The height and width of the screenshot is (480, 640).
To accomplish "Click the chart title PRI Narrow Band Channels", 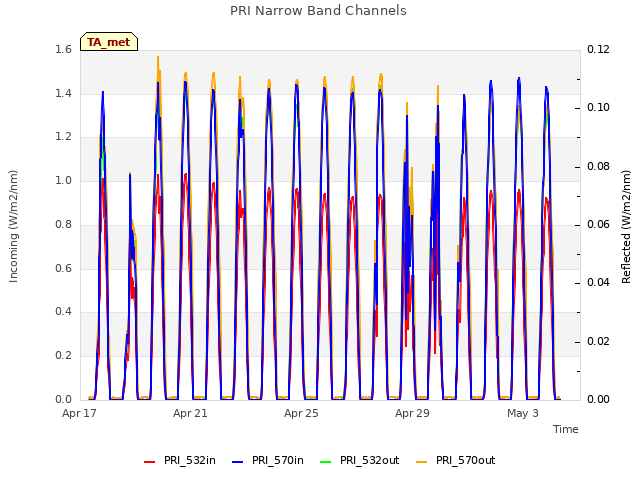I will [318, 11].
